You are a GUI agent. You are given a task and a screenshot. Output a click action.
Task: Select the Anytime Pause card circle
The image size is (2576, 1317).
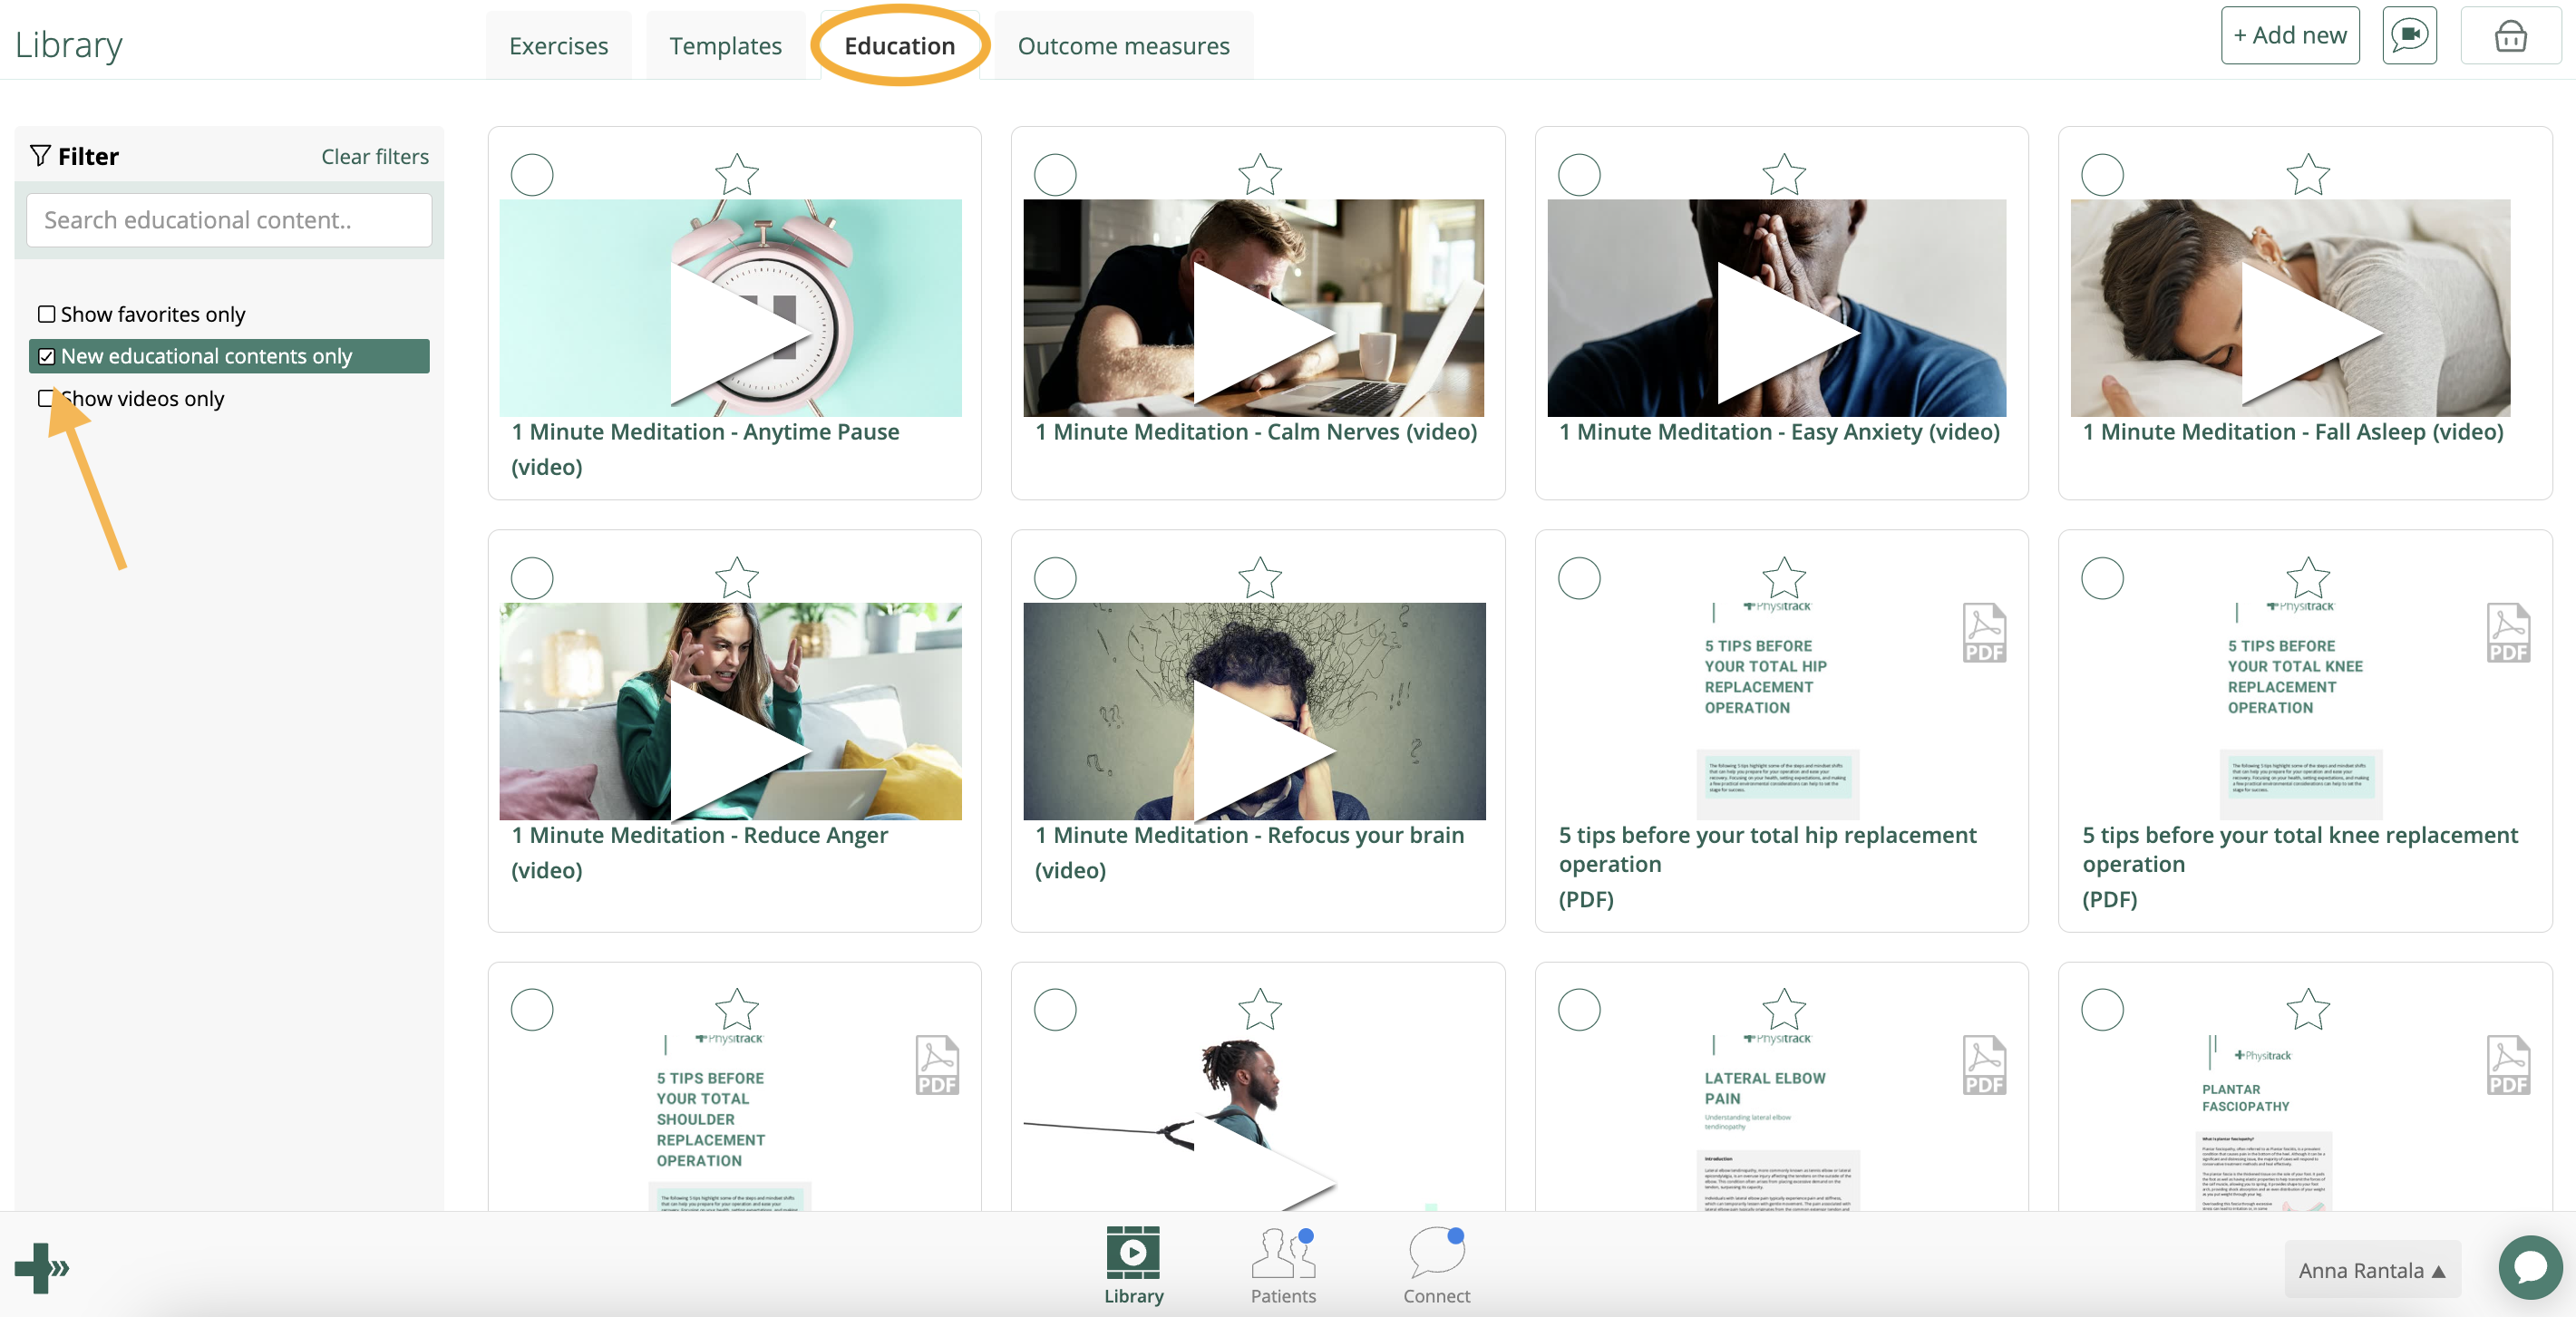coord(532,175)
